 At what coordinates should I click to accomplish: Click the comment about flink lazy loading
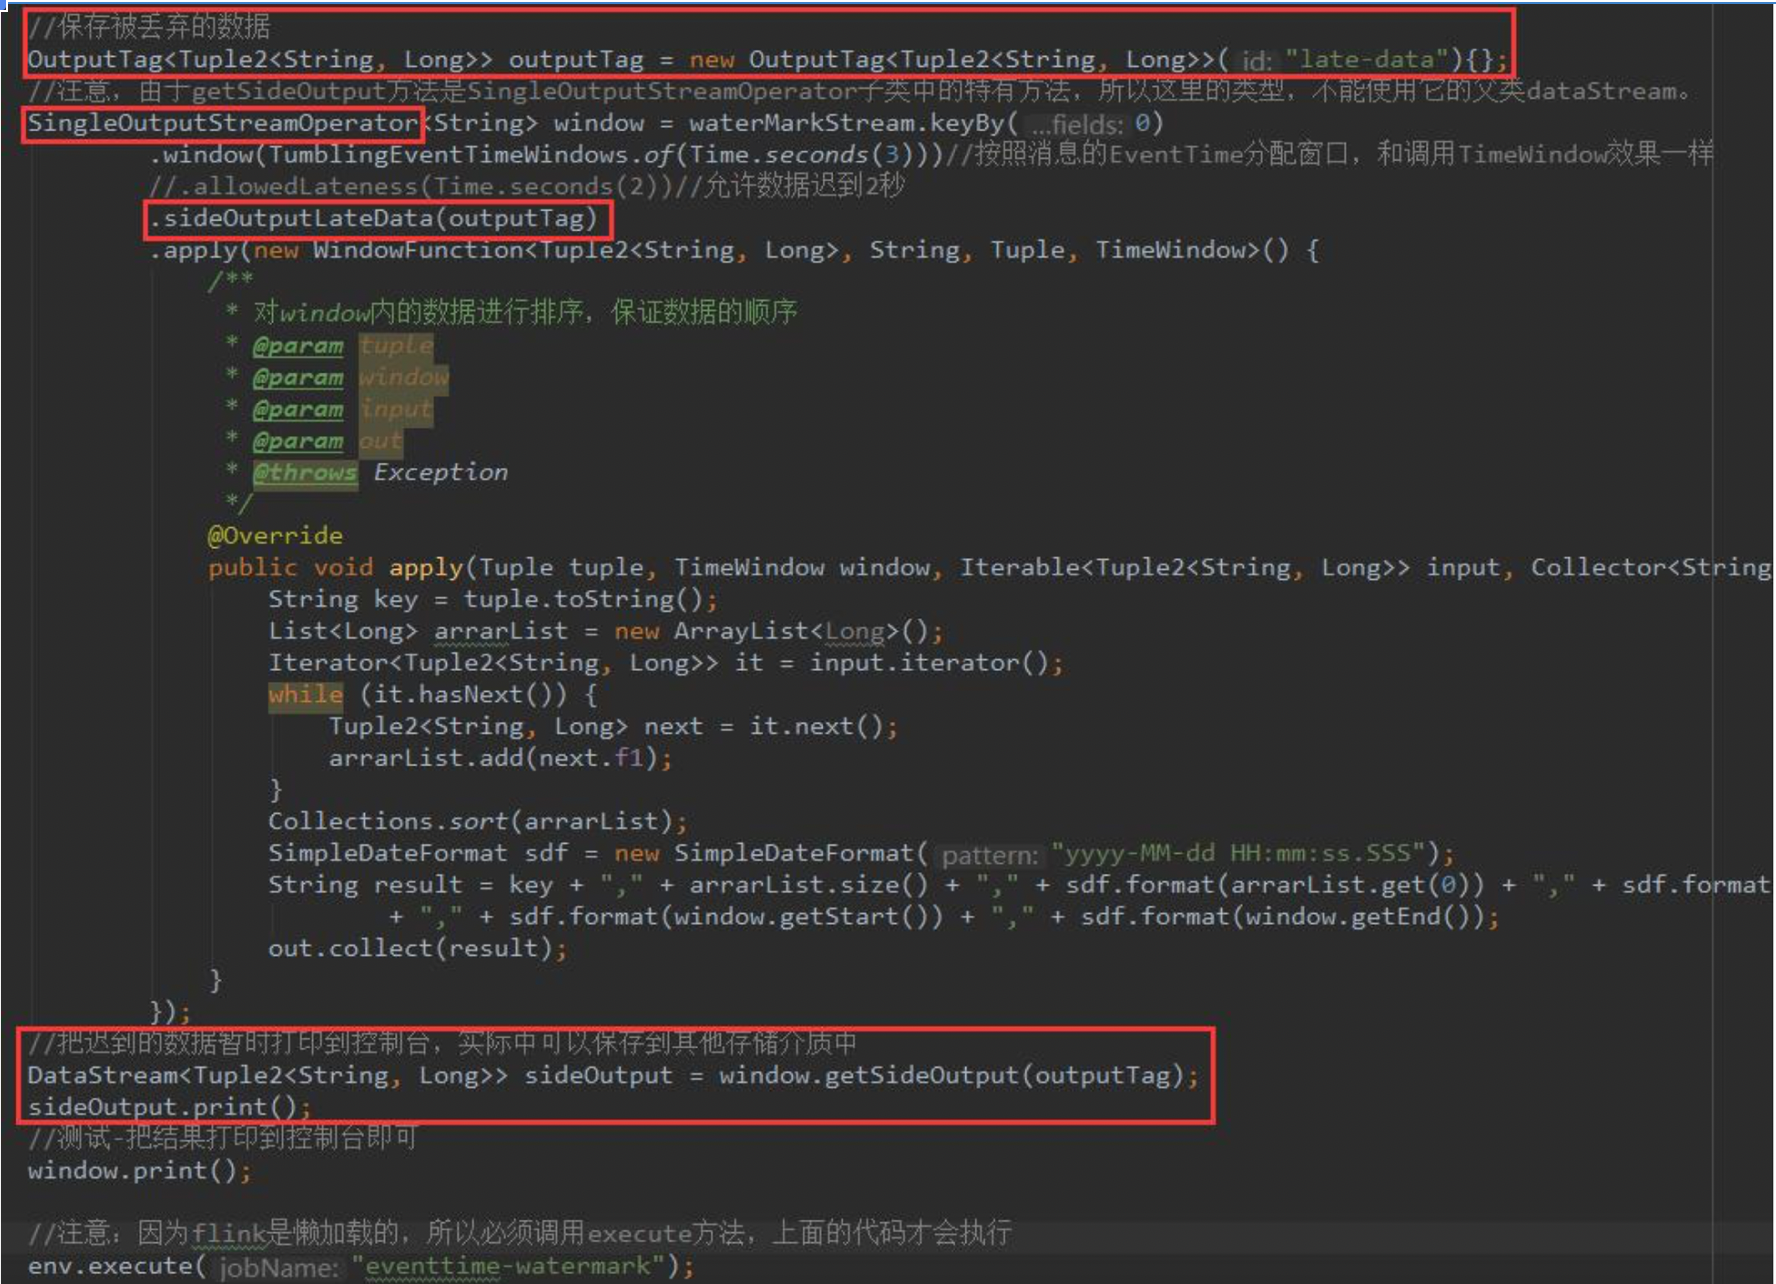point(520,1233)
